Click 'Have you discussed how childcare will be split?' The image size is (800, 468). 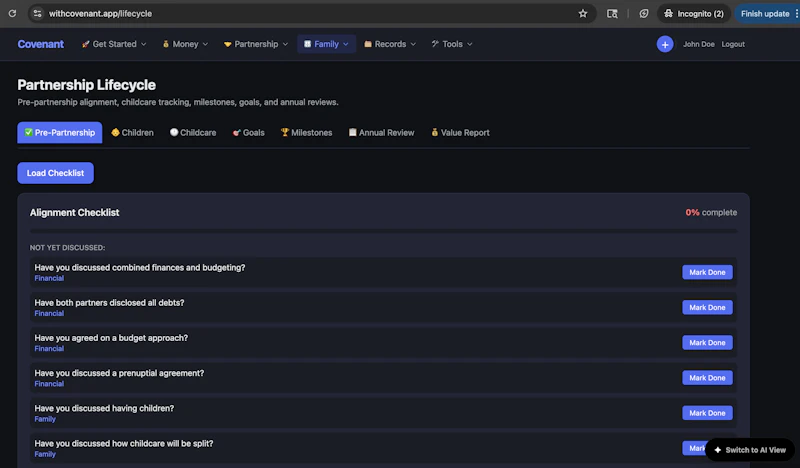click(124, 444)
